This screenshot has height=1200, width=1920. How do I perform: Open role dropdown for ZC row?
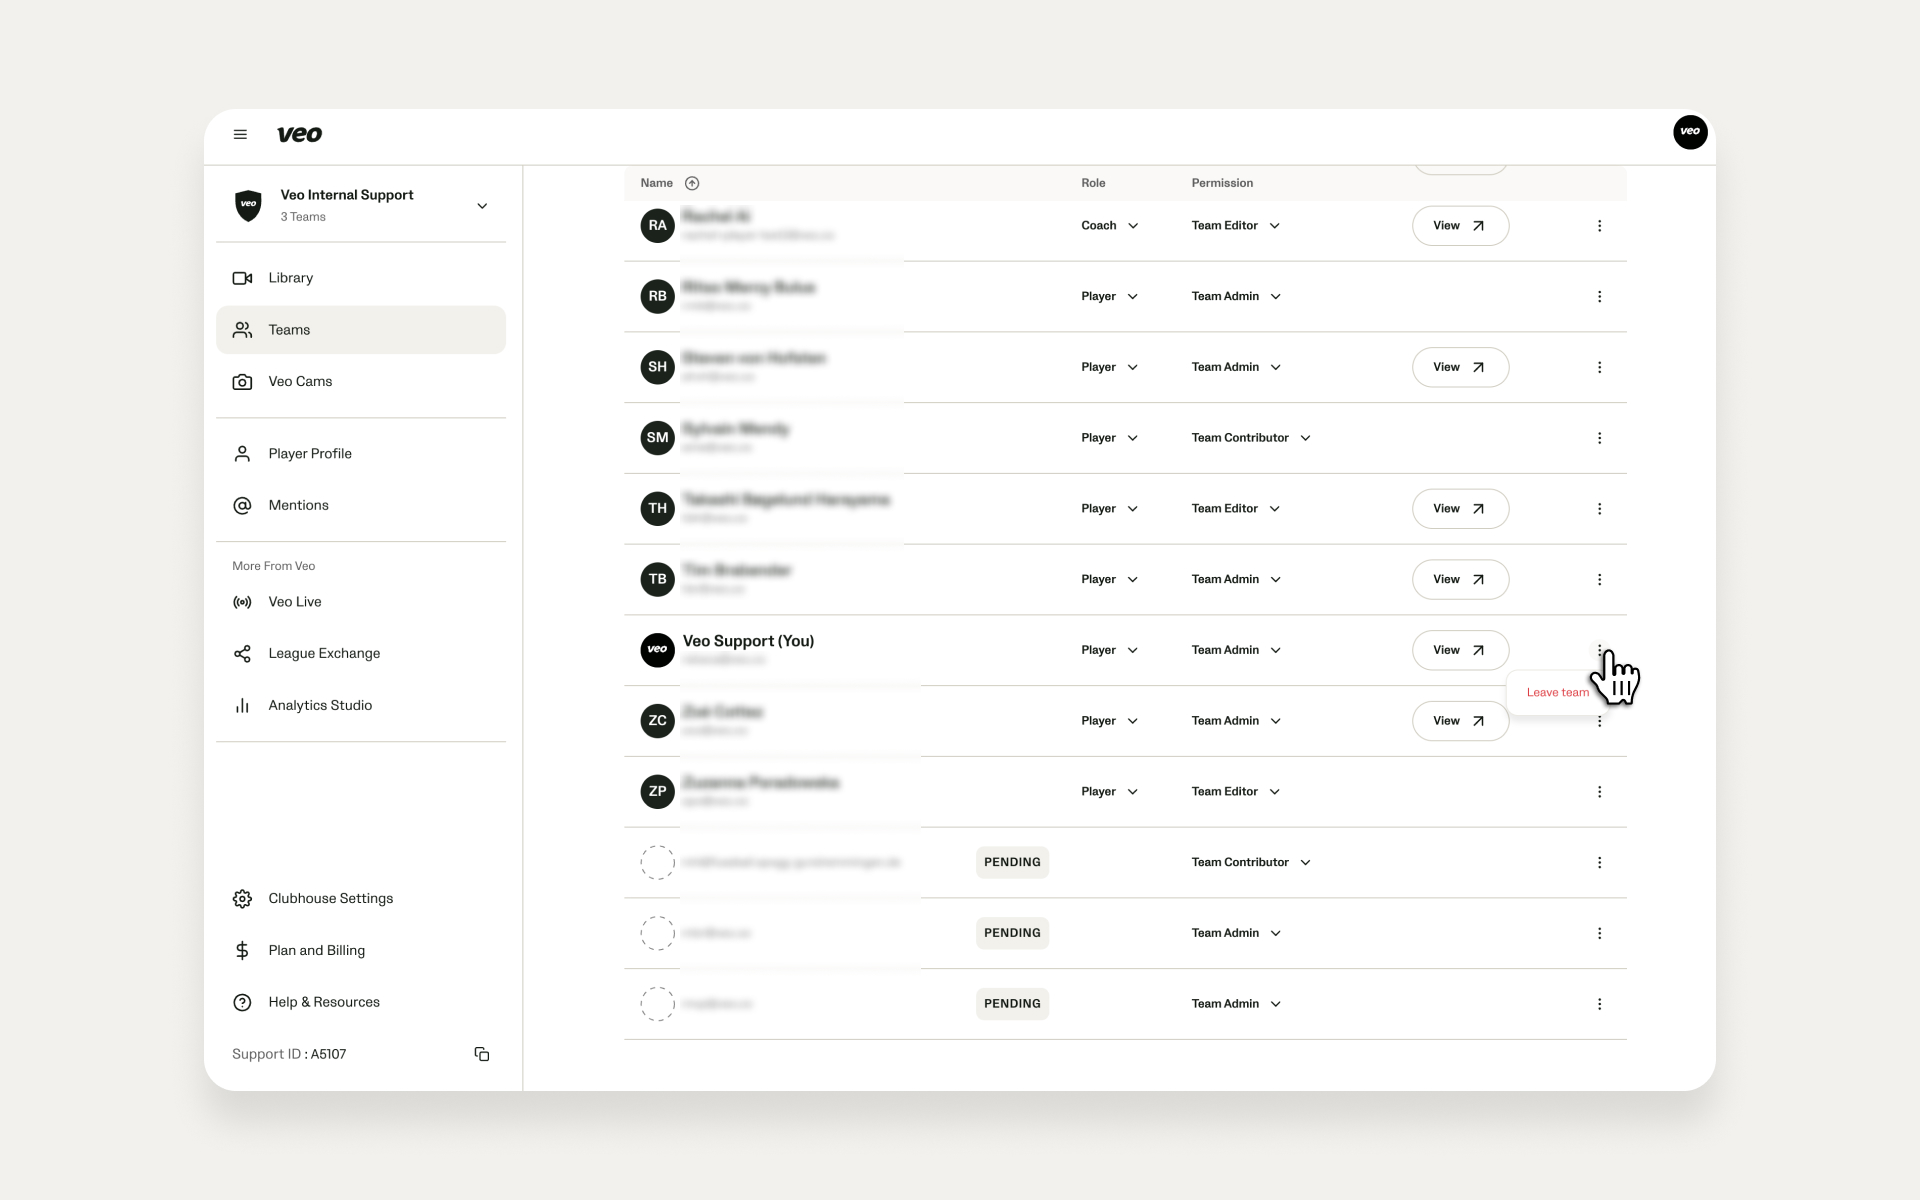click(x=1110, y=721)
